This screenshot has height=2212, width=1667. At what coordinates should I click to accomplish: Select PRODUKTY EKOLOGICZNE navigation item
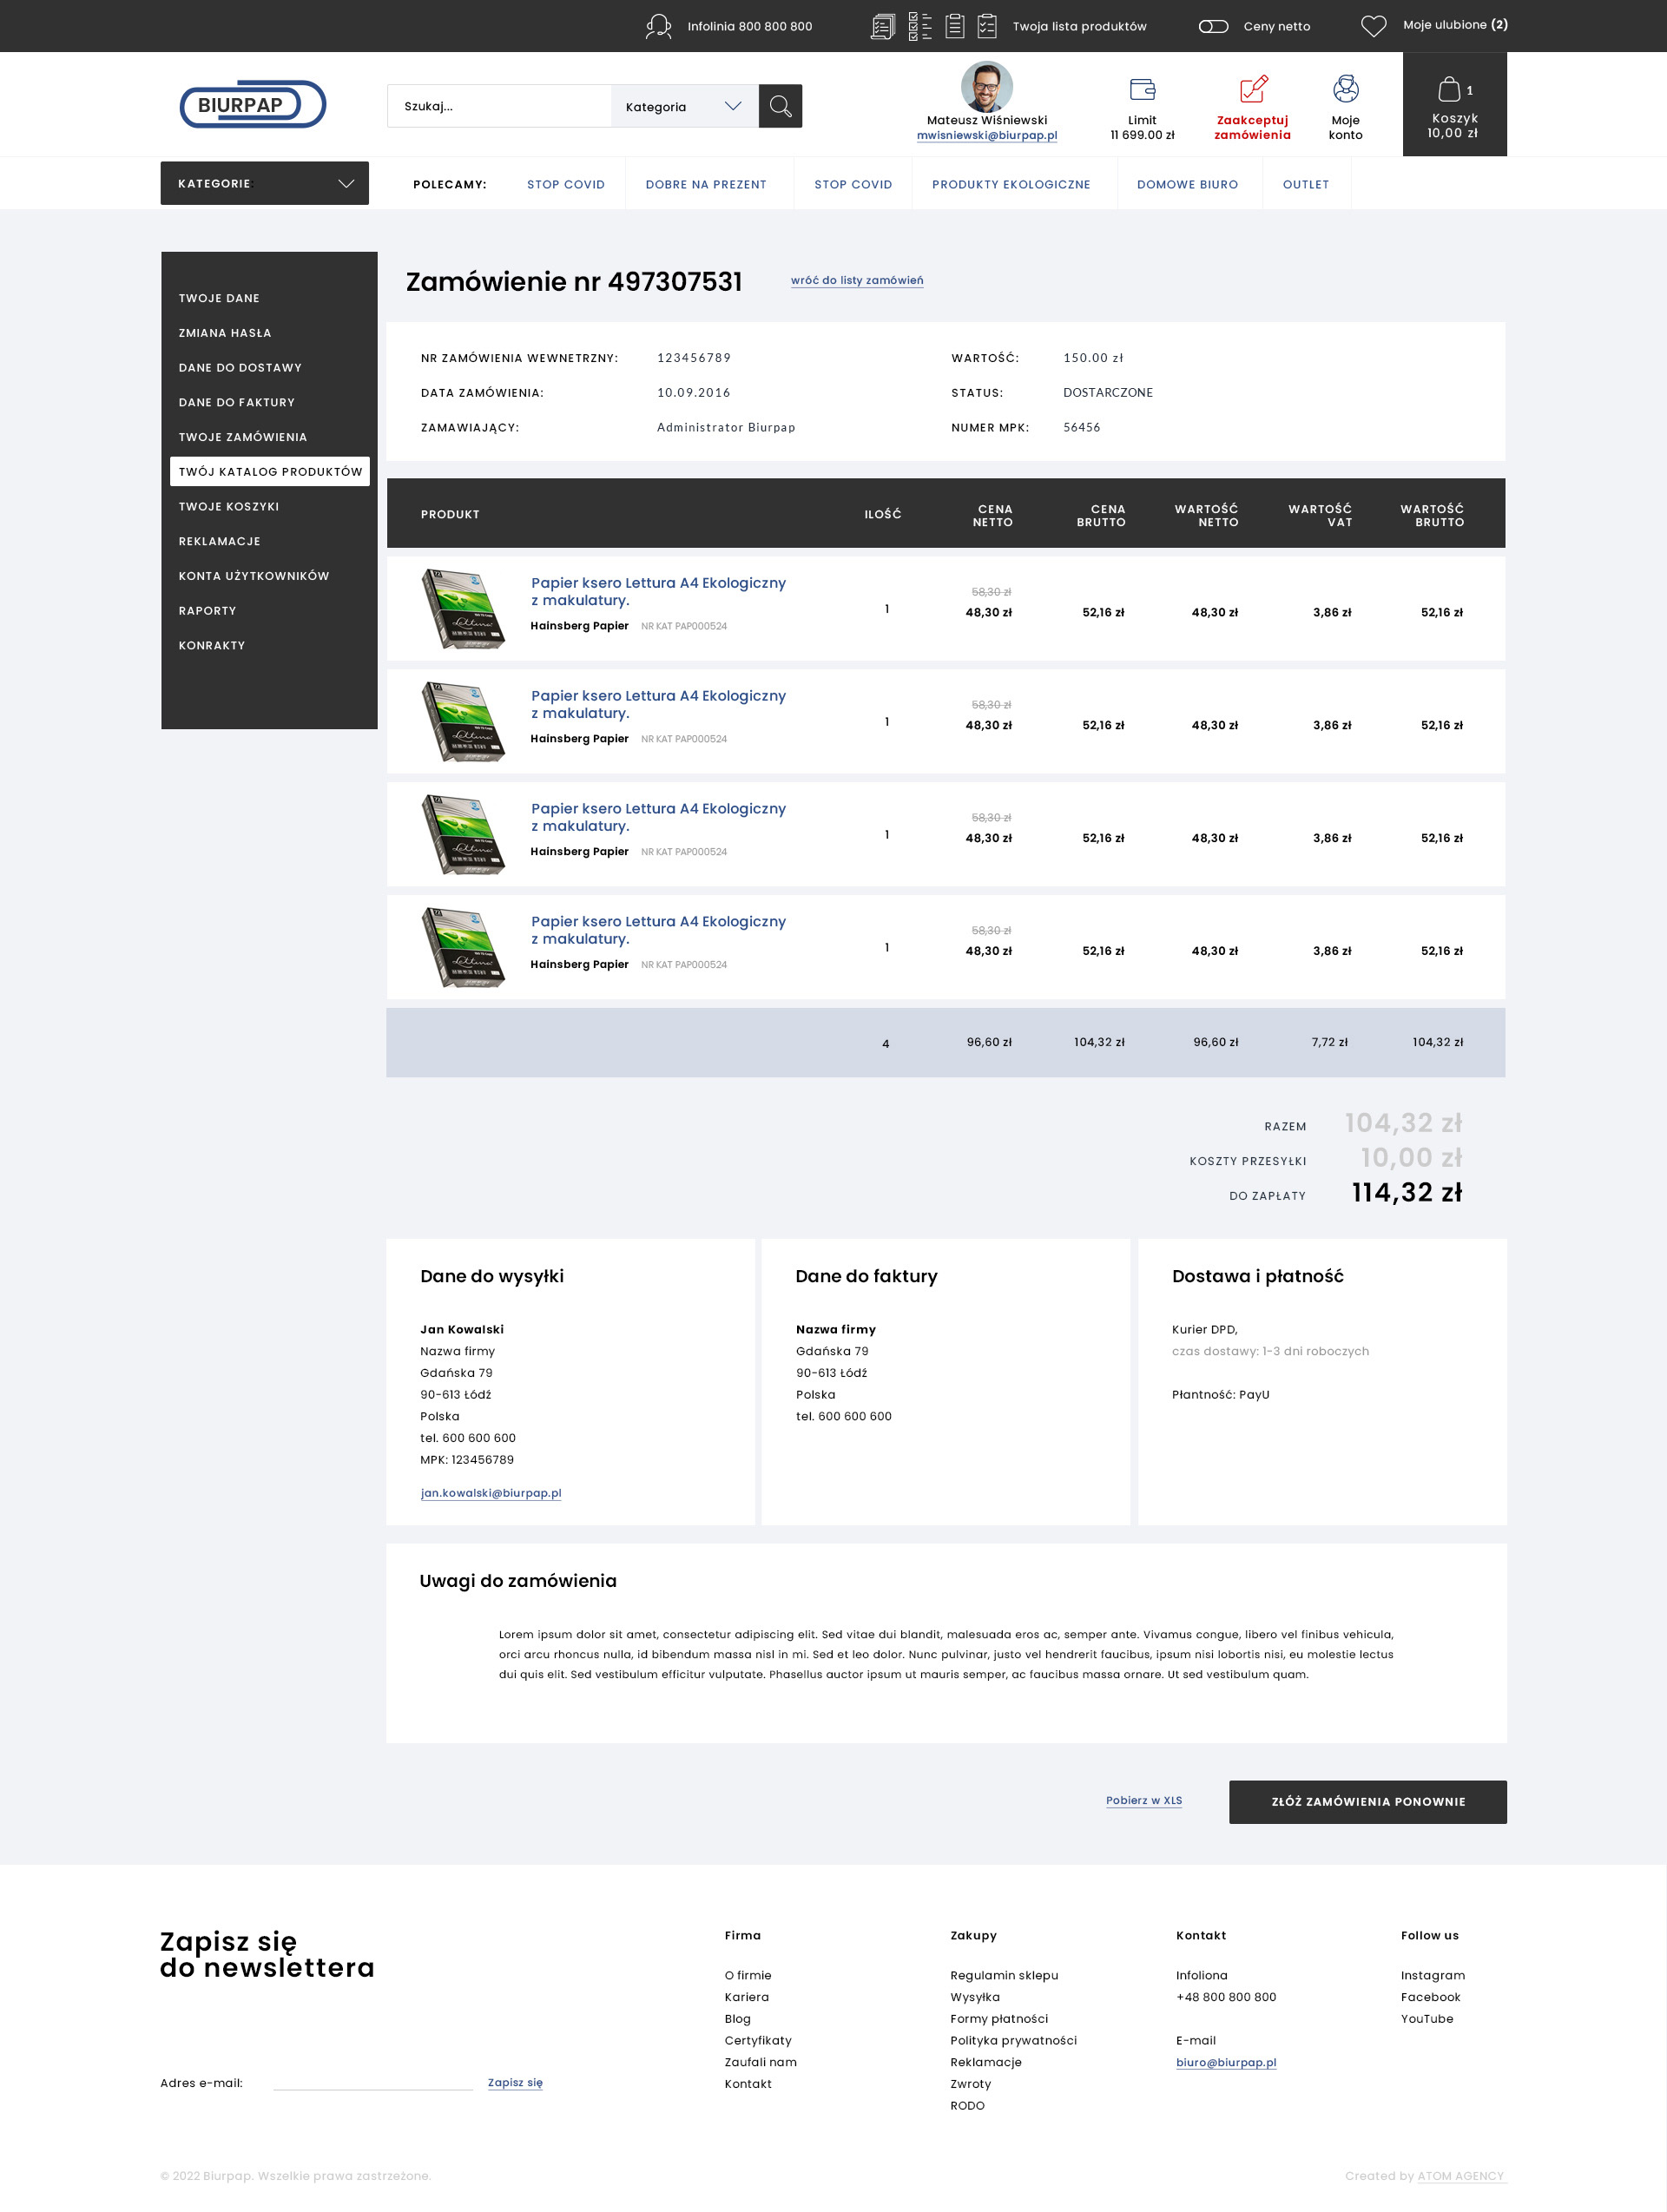point(1011,185)
